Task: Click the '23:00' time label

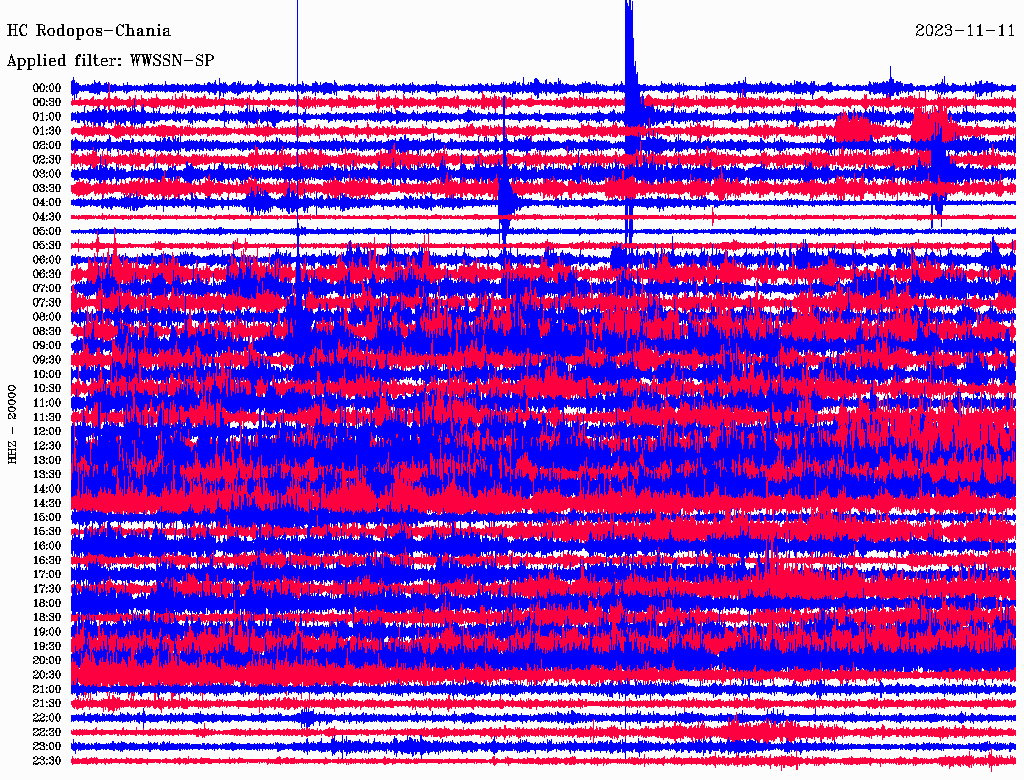Action: [47, 747]
